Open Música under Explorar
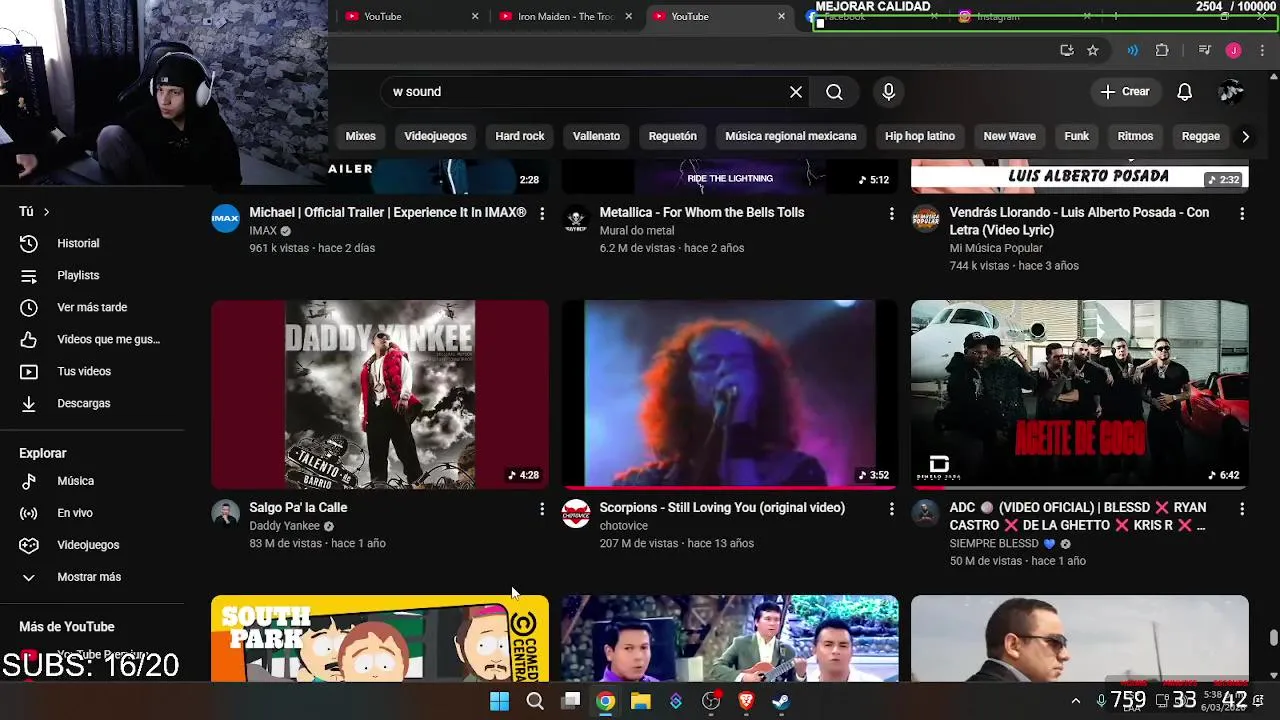 92,481
